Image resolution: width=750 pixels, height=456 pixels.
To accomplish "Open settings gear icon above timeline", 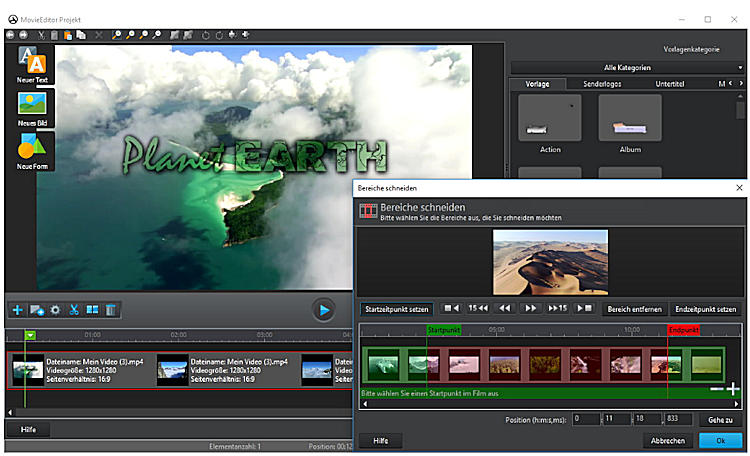I will tap(55, 310).
